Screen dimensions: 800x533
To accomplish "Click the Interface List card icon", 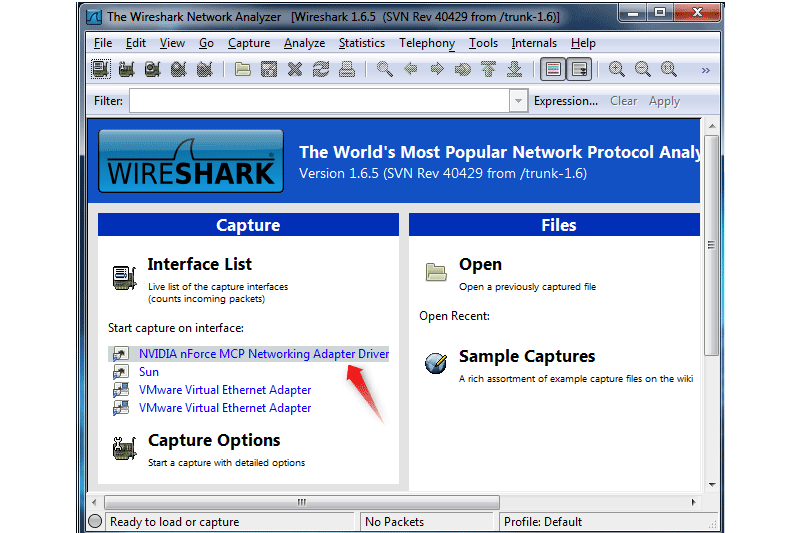I will (124, 278).
